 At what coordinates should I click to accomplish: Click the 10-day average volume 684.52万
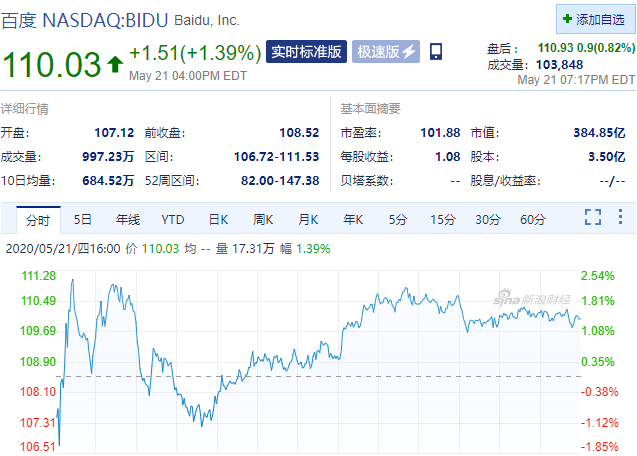108,180
